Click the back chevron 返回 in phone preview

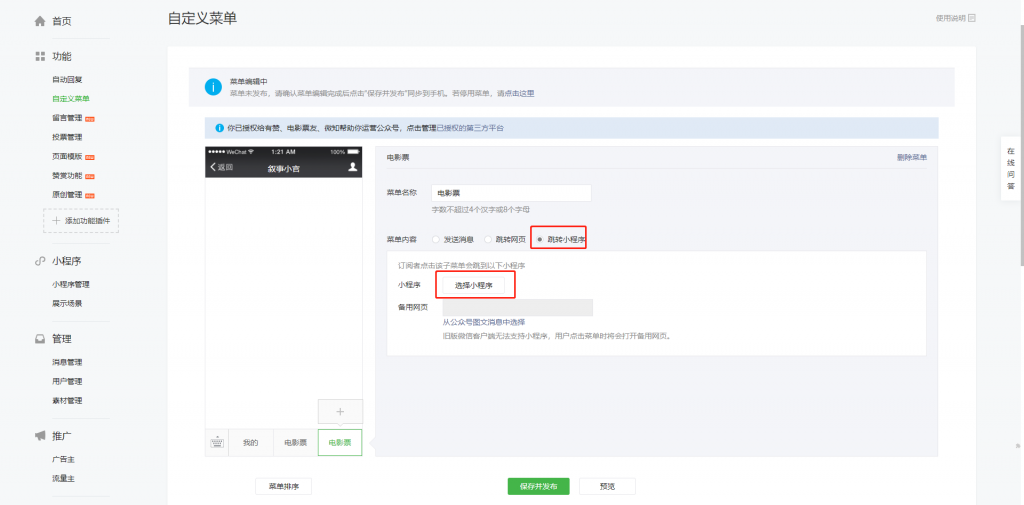[x=221, y=167]
